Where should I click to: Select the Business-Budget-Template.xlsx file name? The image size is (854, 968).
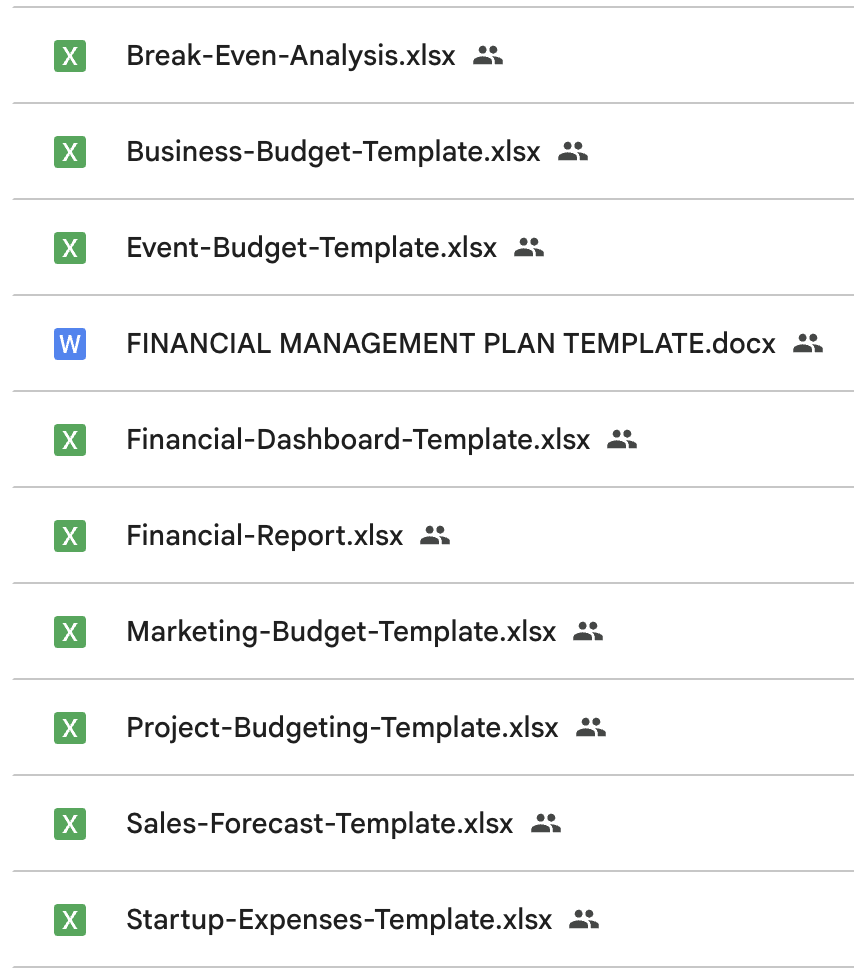[333, 152]
